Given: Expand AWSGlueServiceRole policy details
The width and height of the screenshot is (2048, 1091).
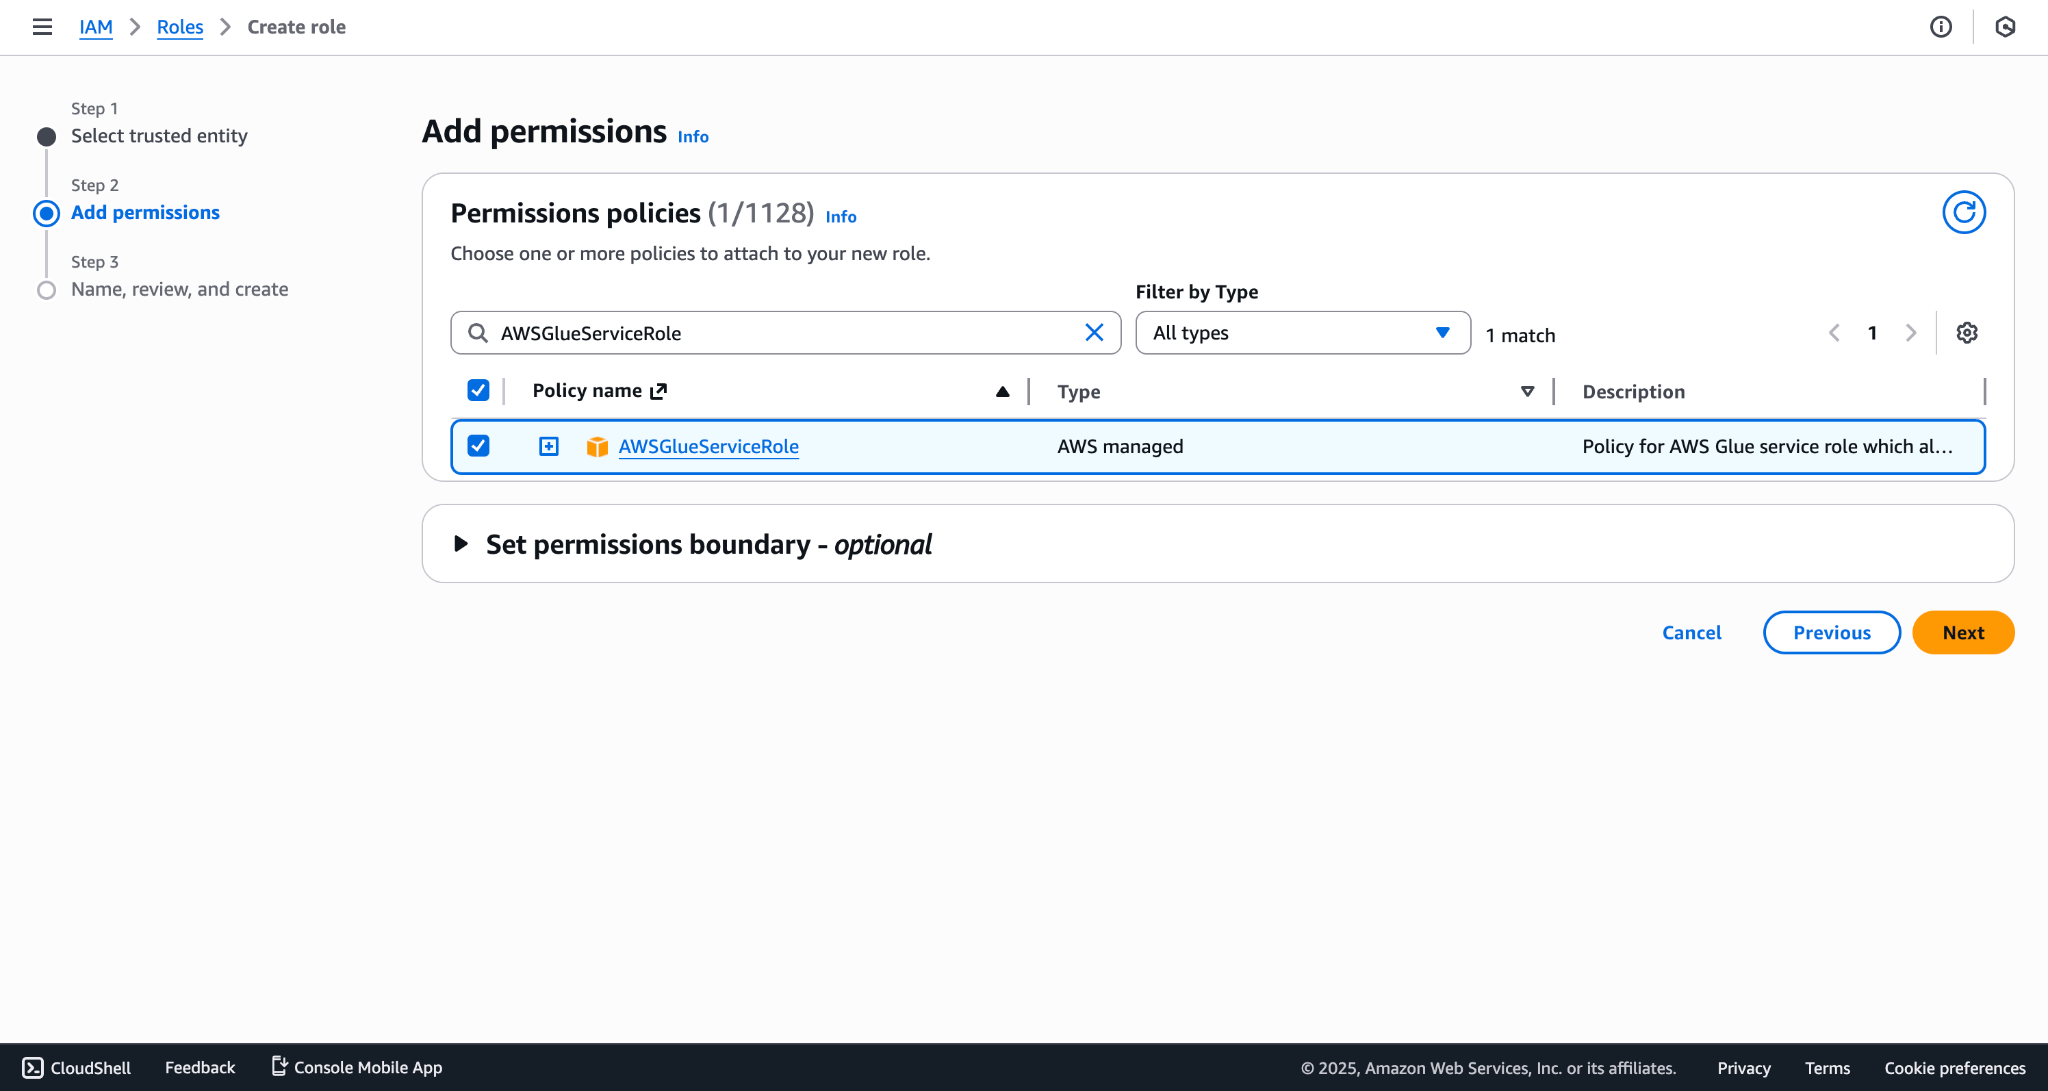Looking at the screenshot, I should coord(549,446).
